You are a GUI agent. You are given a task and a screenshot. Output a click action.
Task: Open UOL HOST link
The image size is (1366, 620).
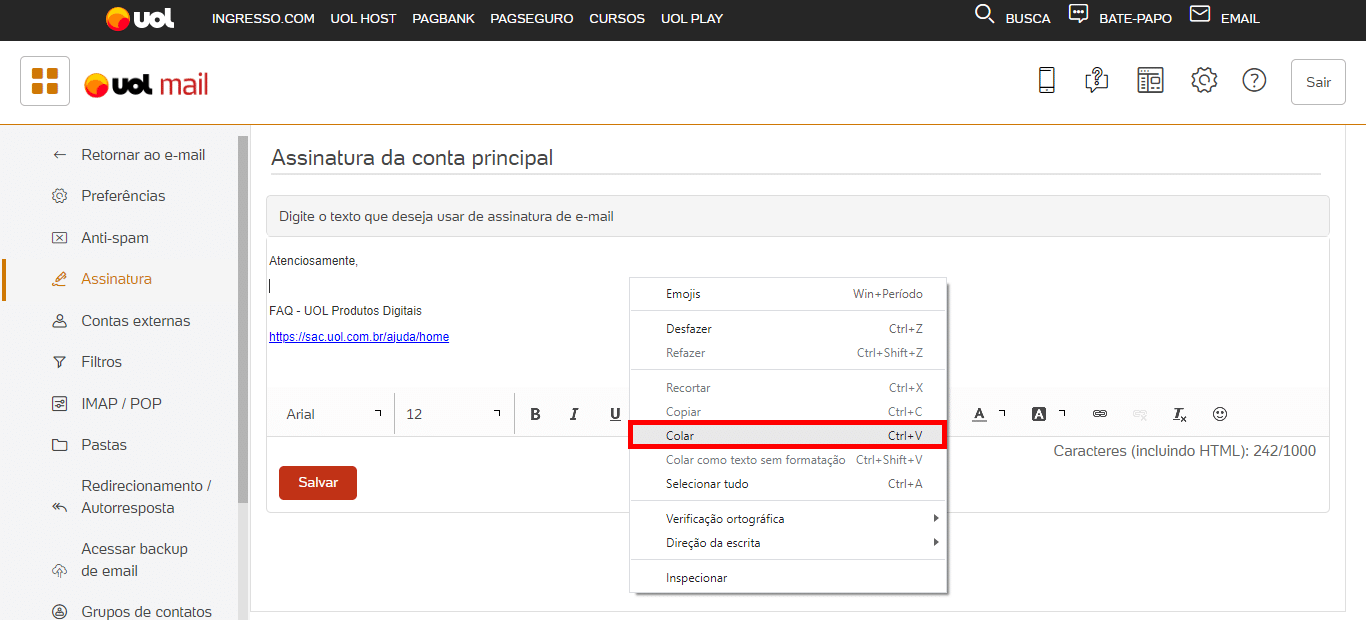pyautogui.click(x=363, y=19)
